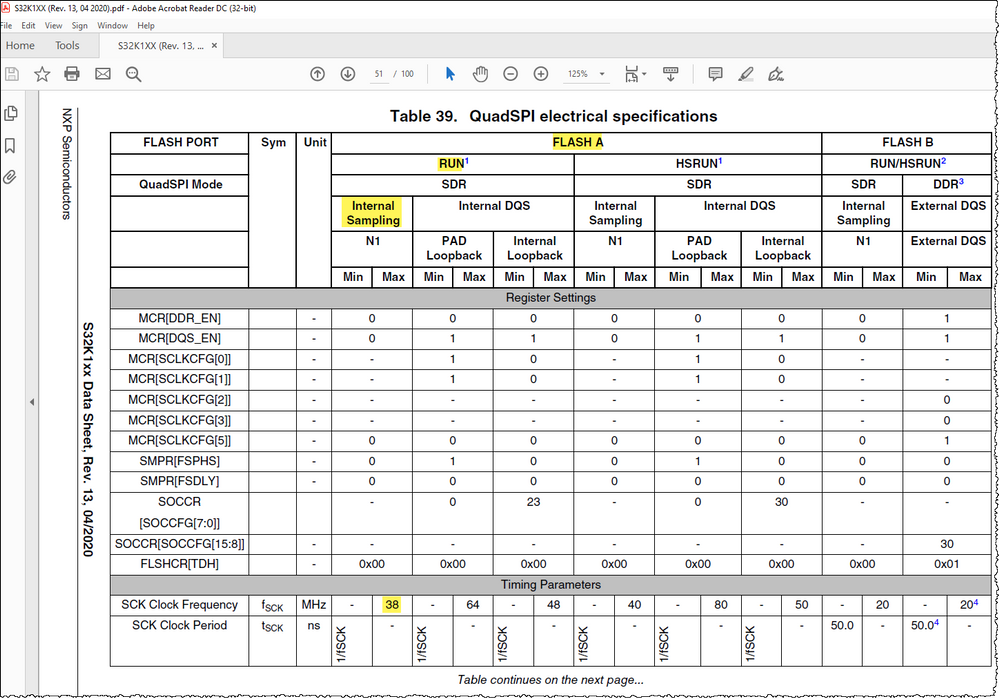The width and height of the screenshot is (999, 699).
Task: Switch to the Tools tab
Action: click(x=67, y=46)
